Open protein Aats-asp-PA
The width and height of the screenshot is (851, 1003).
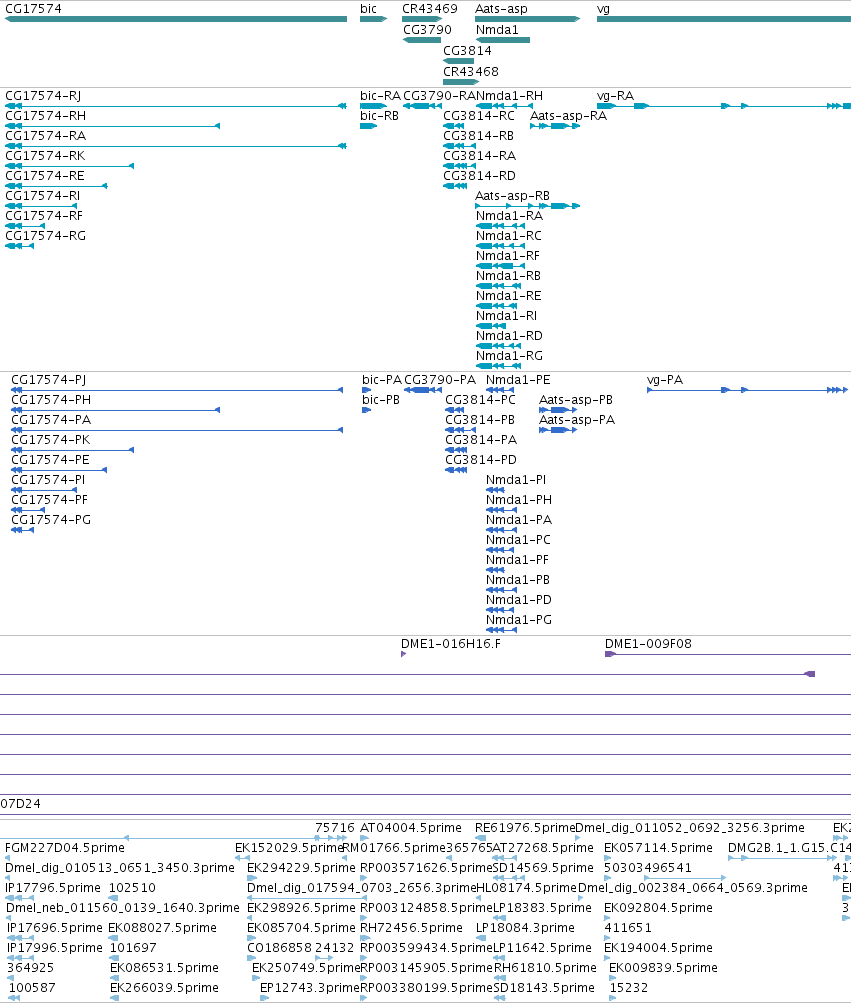558,430
